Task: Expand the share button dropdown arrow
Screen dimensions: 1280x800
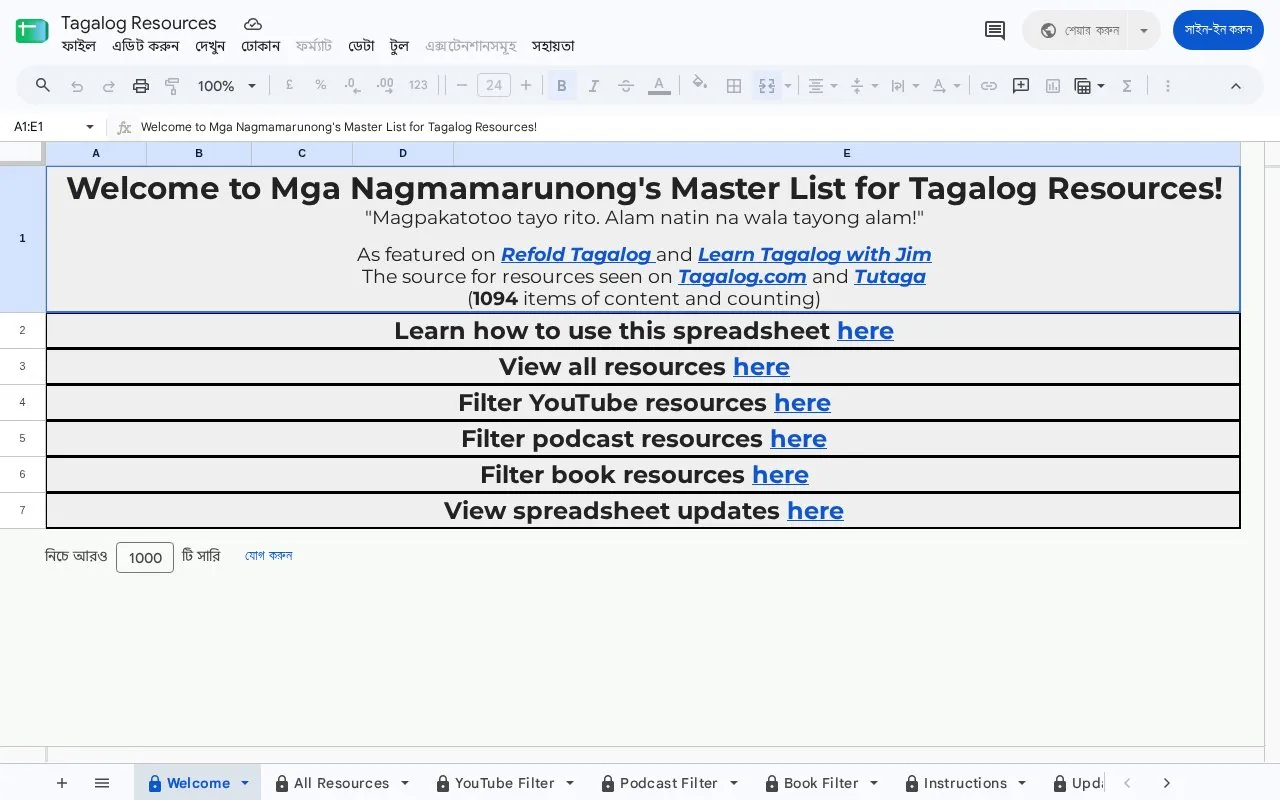Action: coord(1144,30)
